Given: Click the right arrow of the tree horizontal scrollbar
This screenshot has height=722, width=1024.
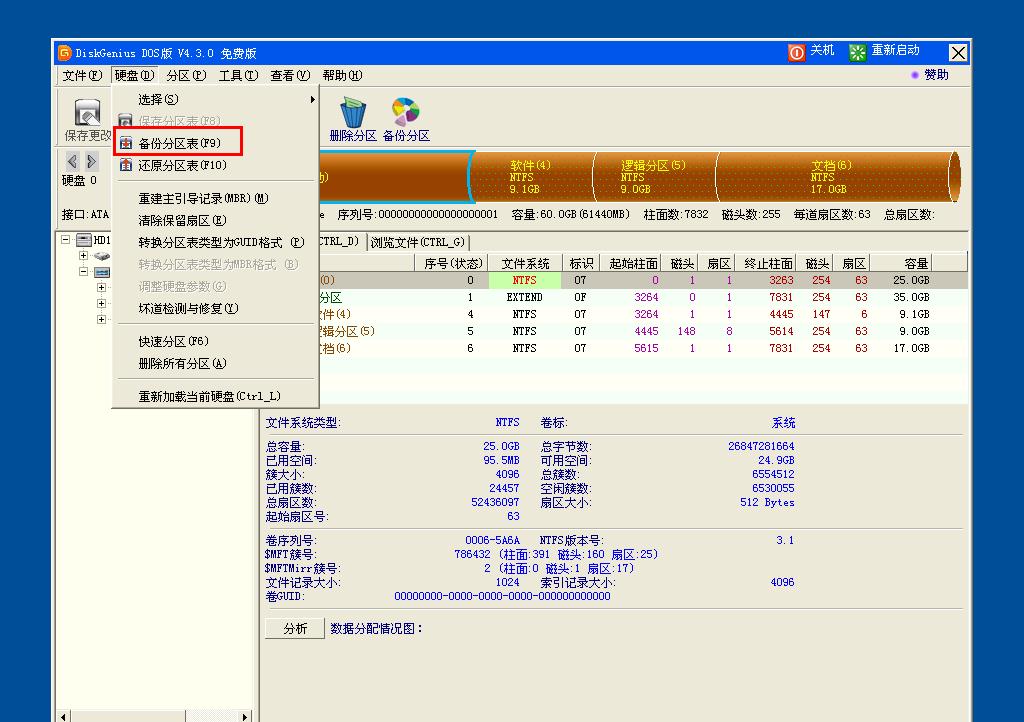Looking at the screenshot, I should 245,716.
